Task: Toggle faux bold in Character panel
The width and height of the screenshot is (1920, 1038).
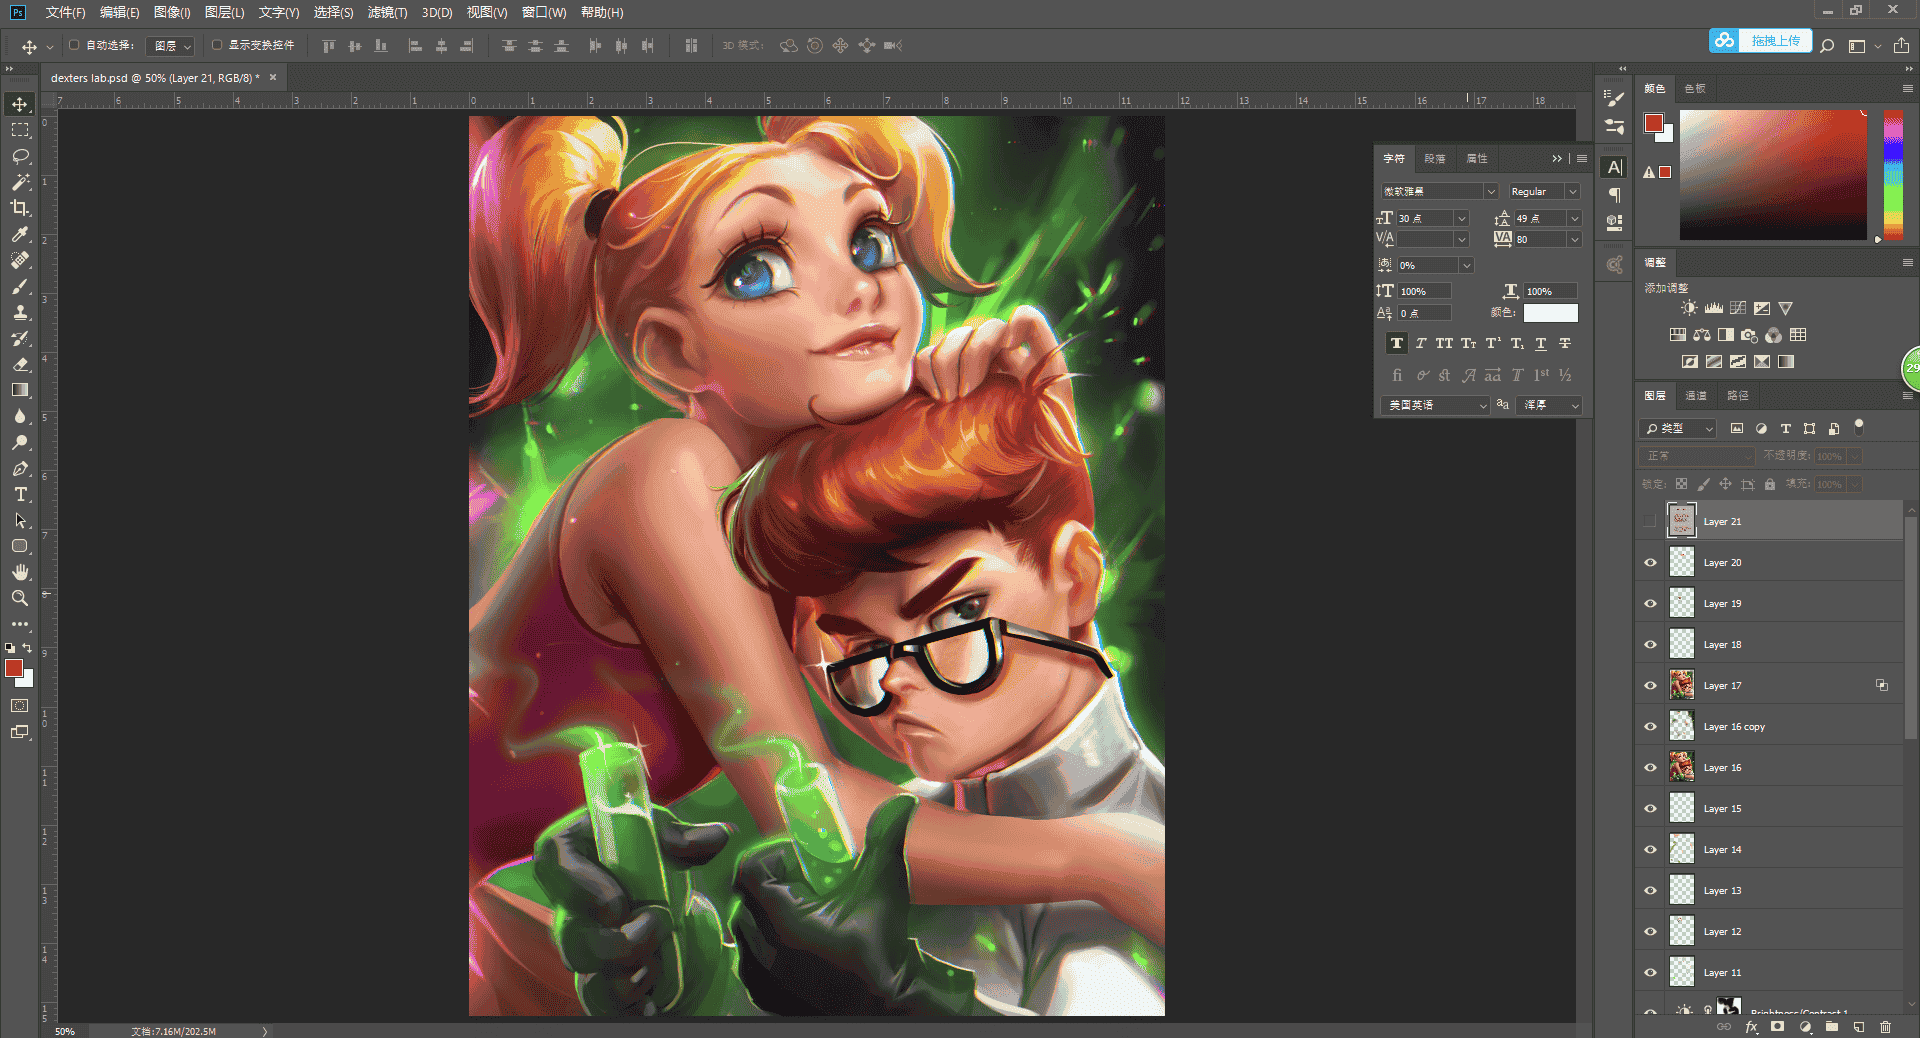Action: pos(1396,343)
